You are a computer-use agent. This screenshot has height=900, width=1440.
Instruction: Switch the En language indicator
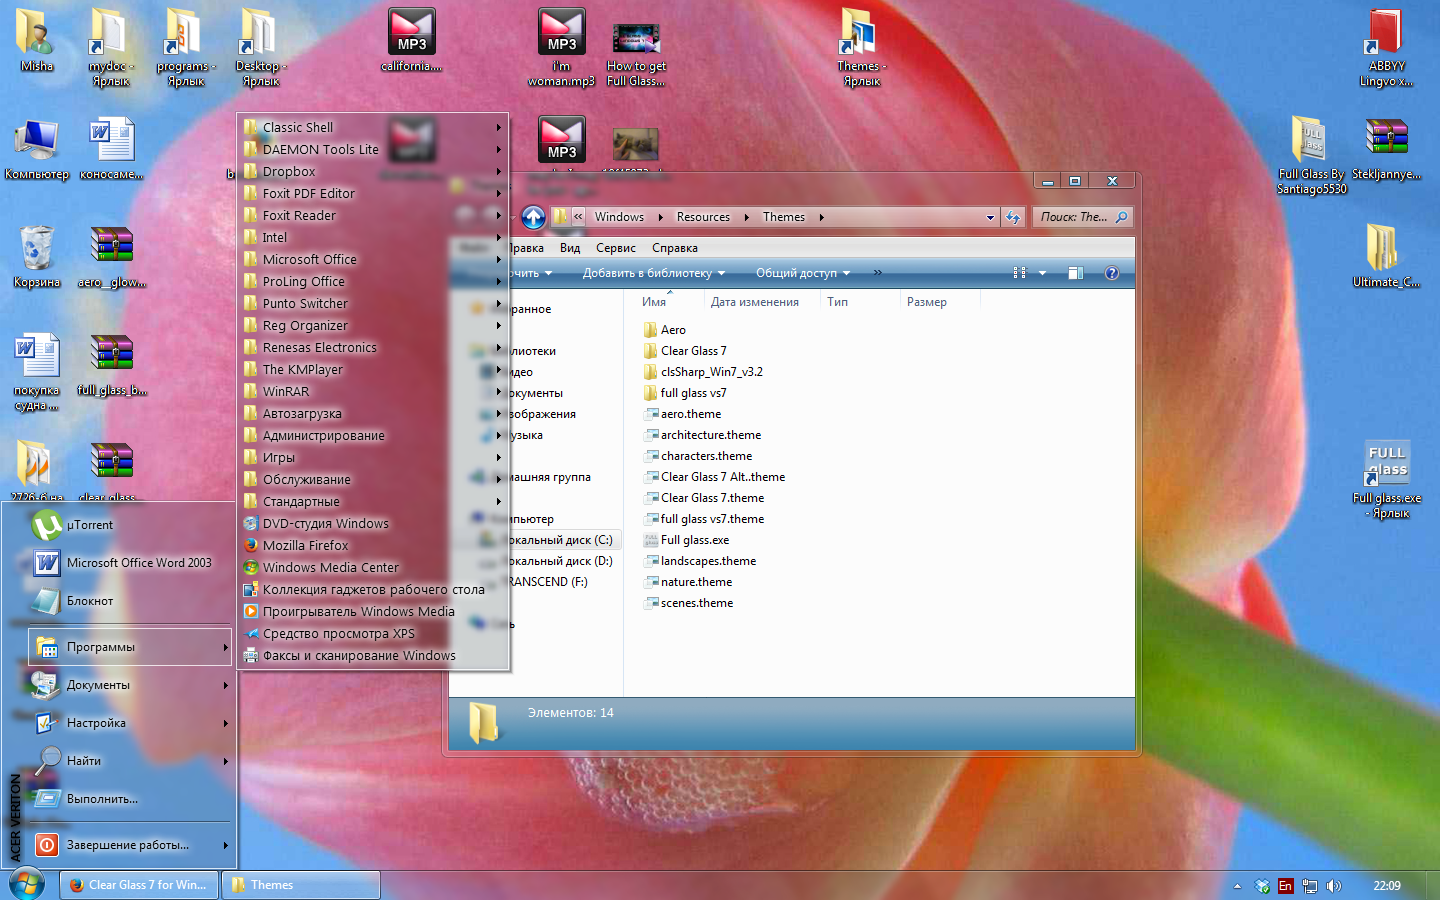tap(1285, 886)
